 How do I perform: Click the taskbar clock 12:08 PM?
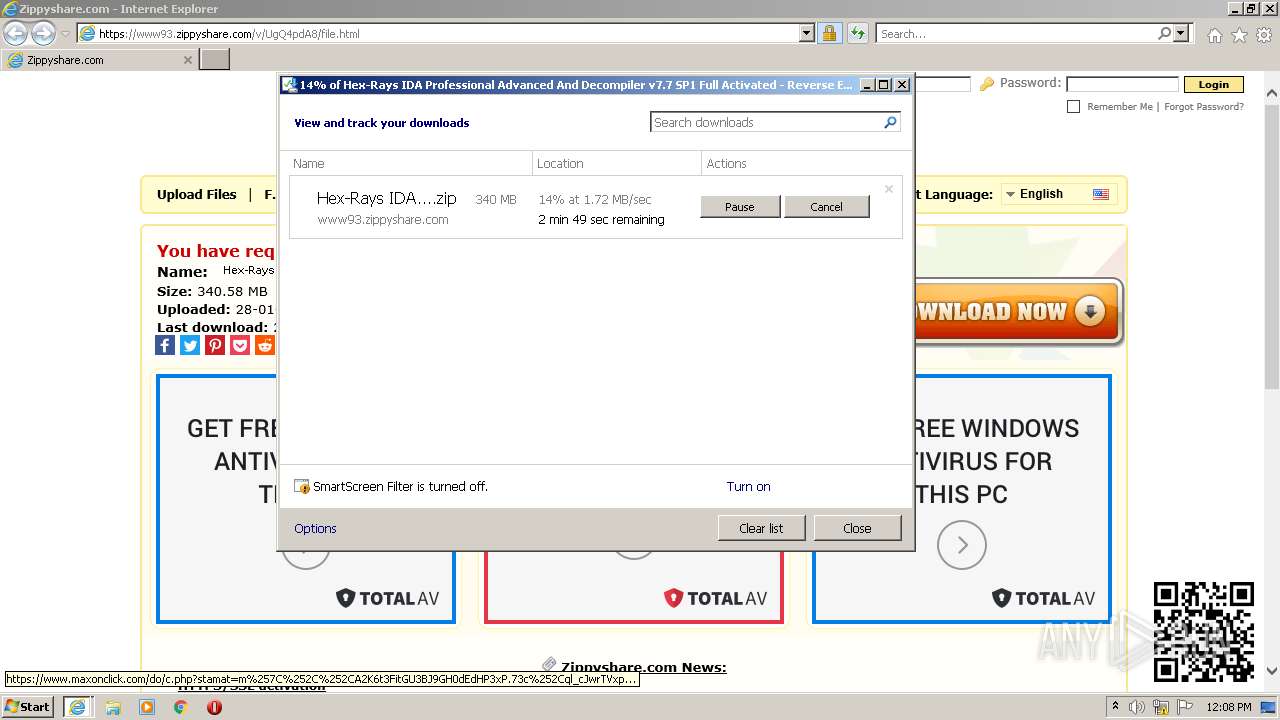pyautogui.click(x=1230, y=707)
